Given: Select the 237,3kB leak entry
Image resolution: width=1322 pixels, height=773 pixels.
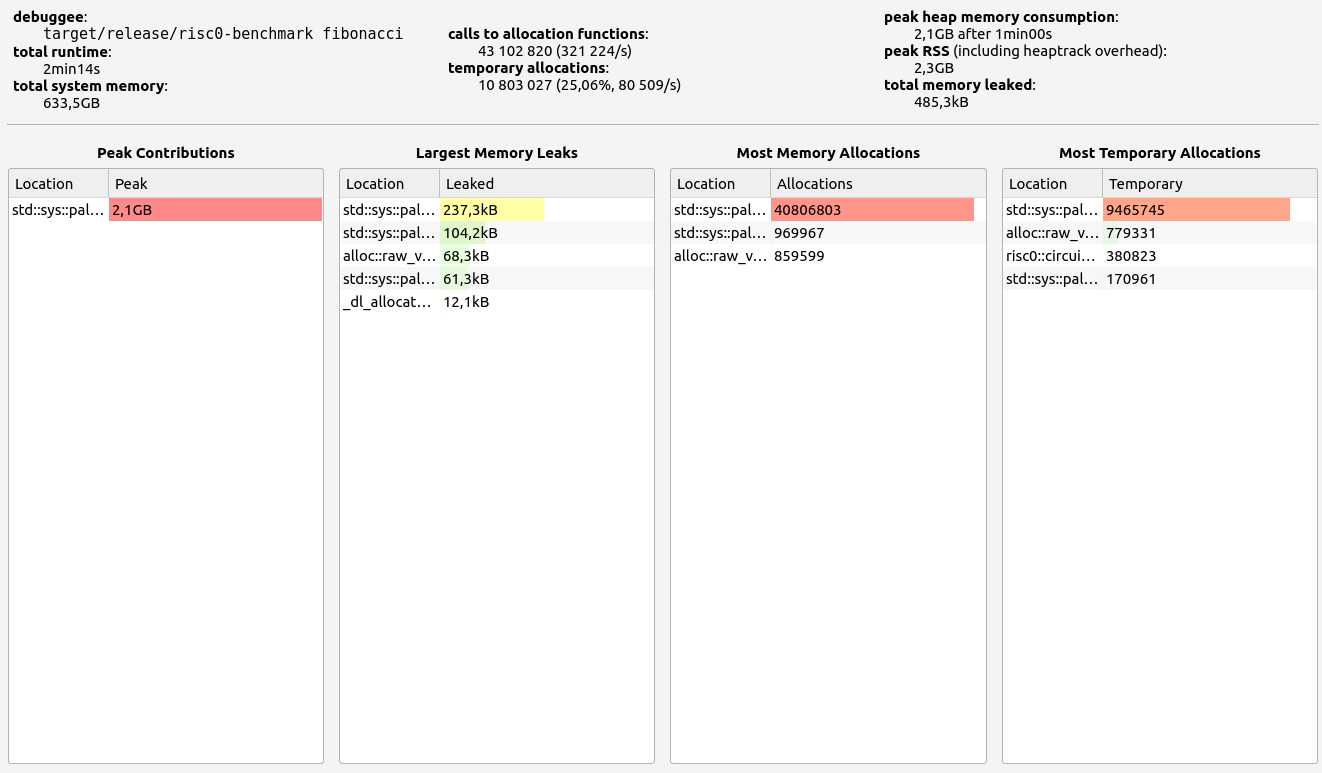Looking at the screenshot, I should pos(496,210).
